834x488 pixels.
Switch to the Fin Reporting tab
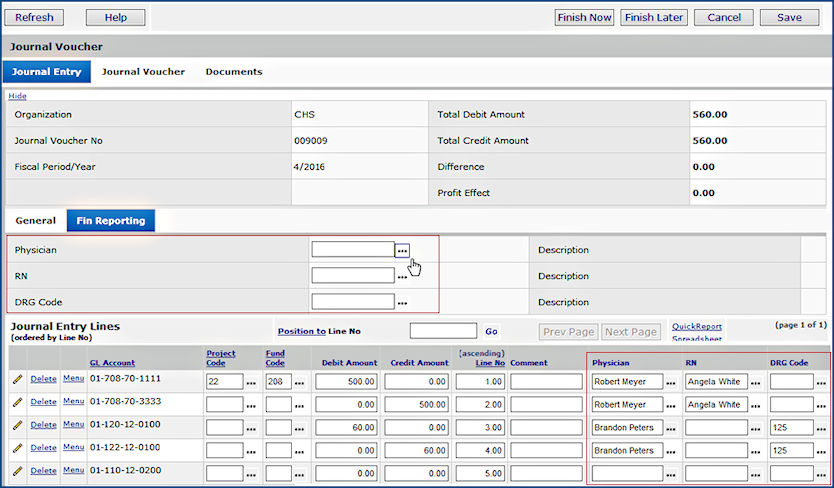[110, 221]
